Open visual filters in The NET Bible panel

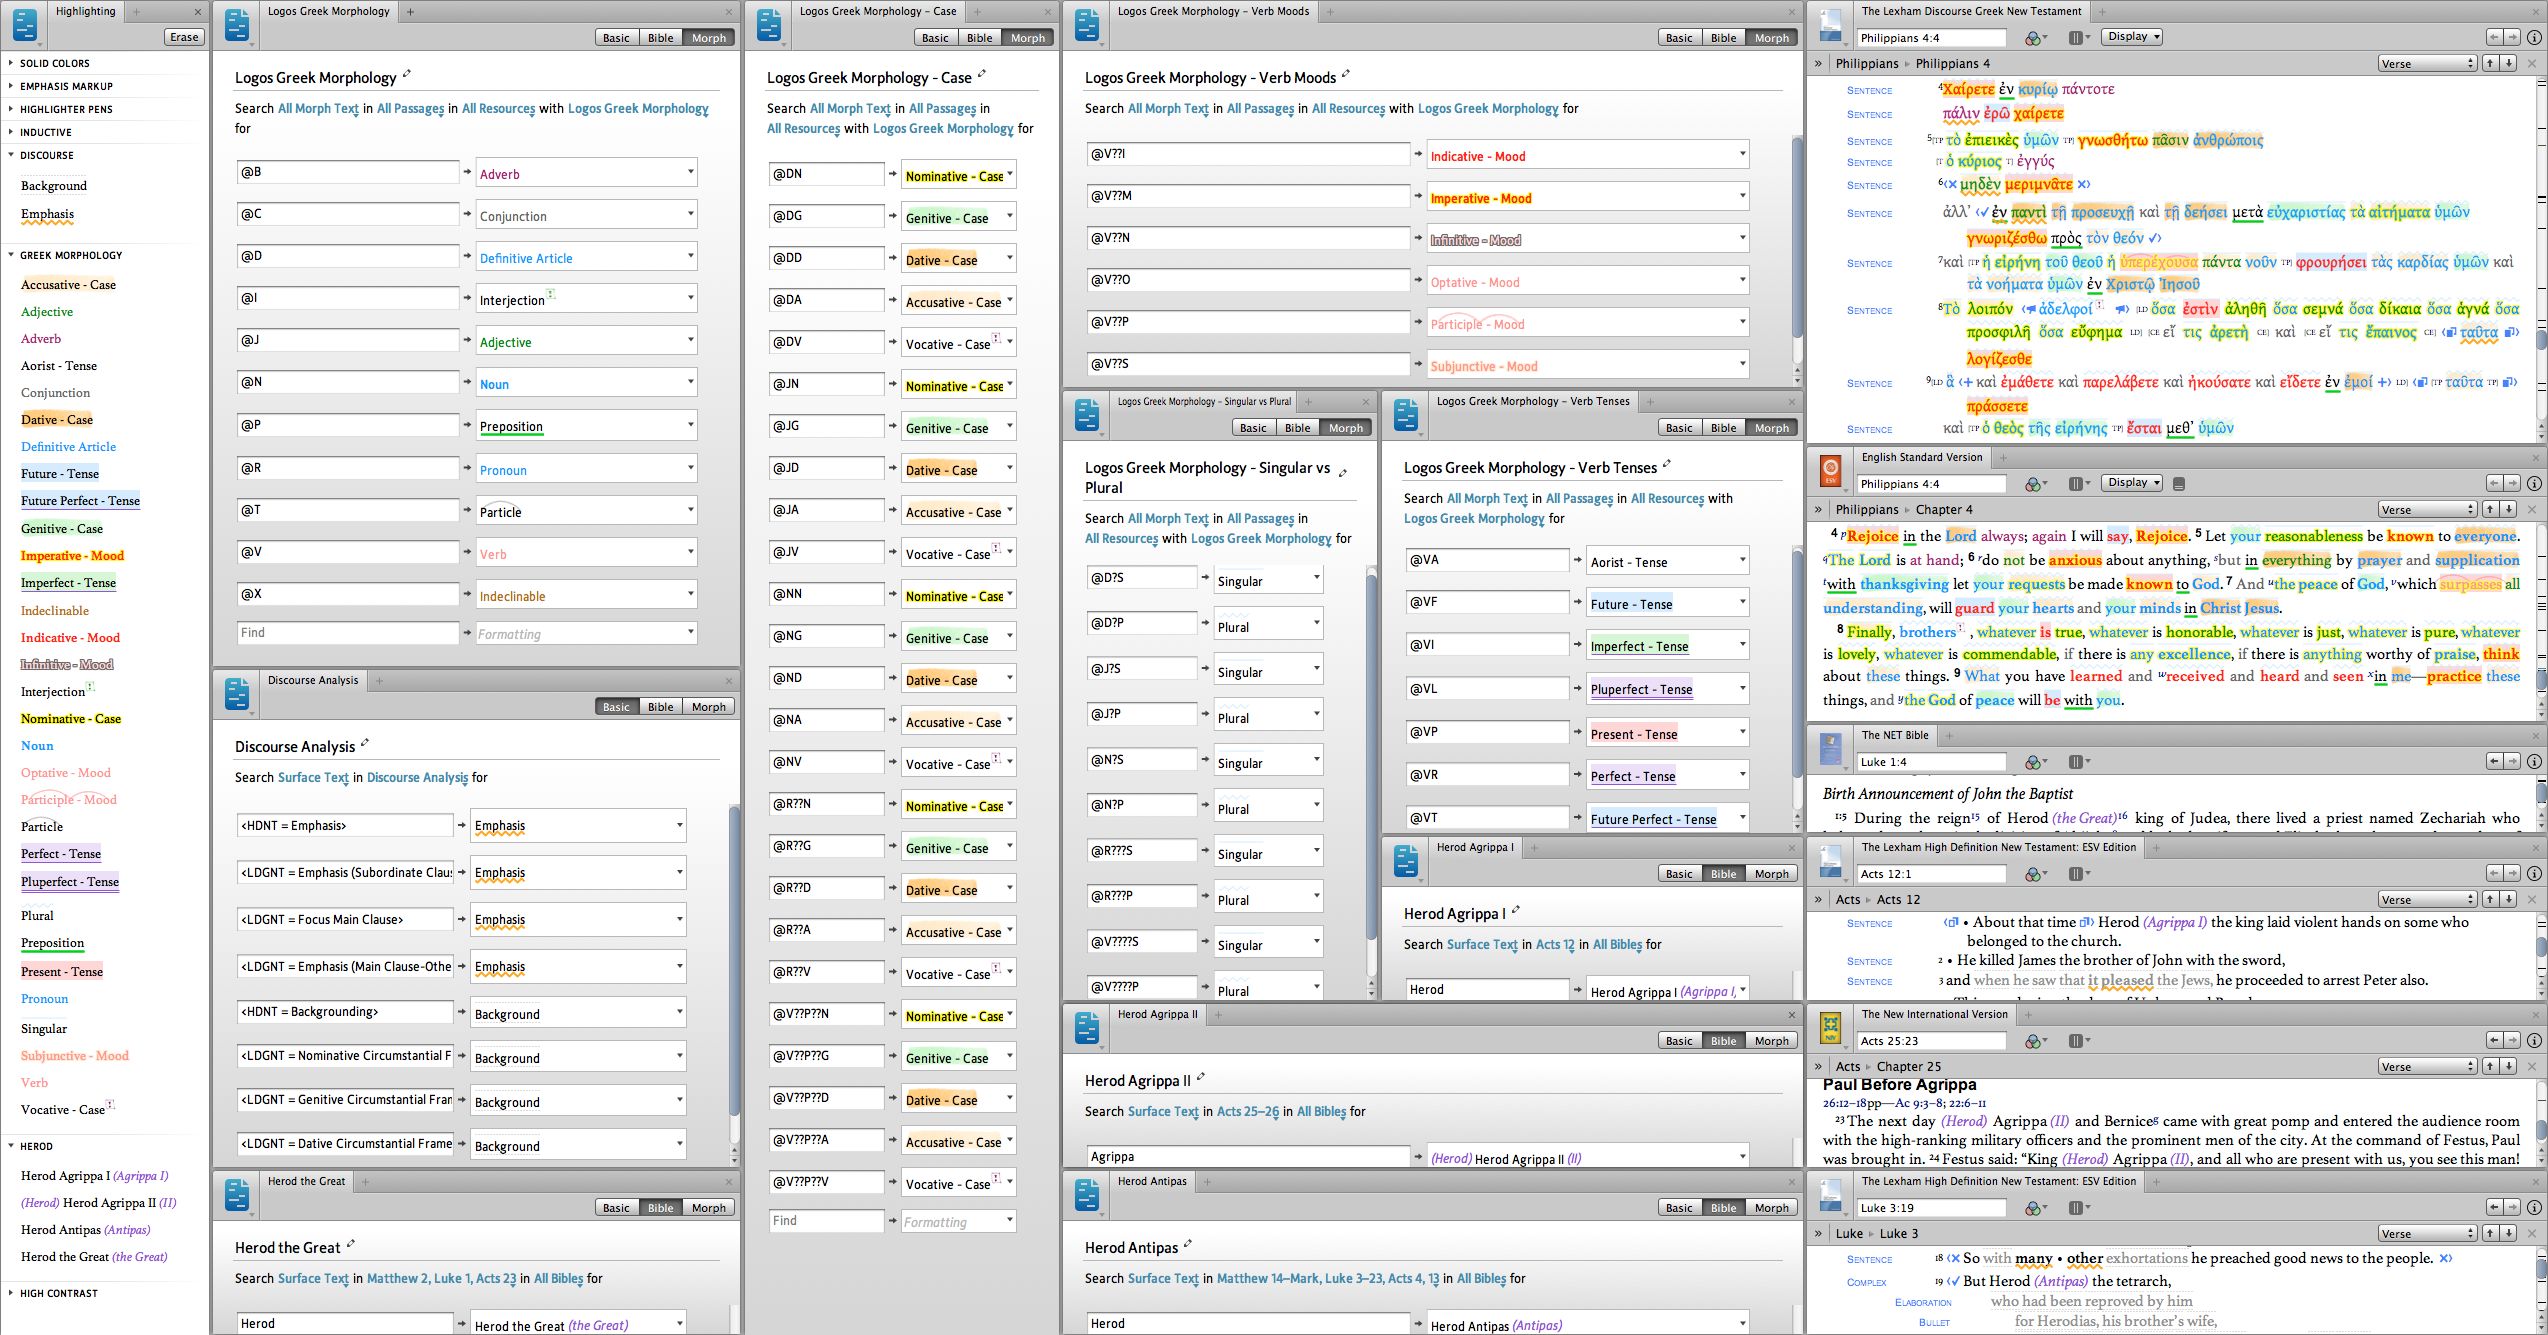coord(2035,762)
